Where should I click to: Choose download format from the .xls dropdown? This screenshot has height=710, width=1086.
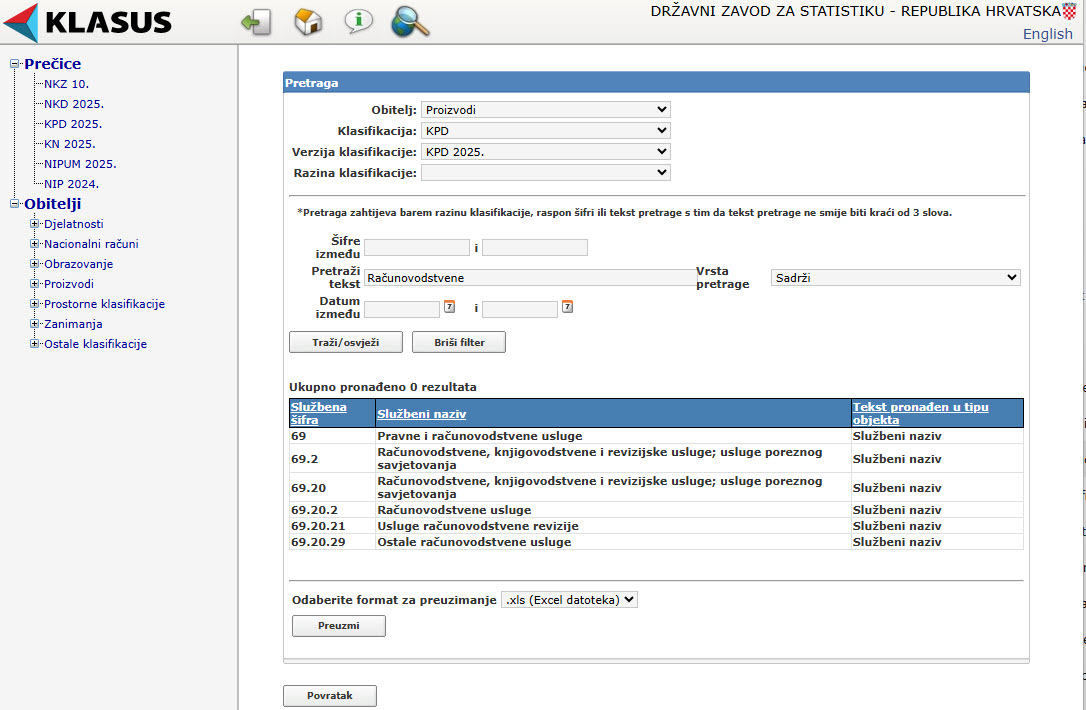(x=569, y=600)
